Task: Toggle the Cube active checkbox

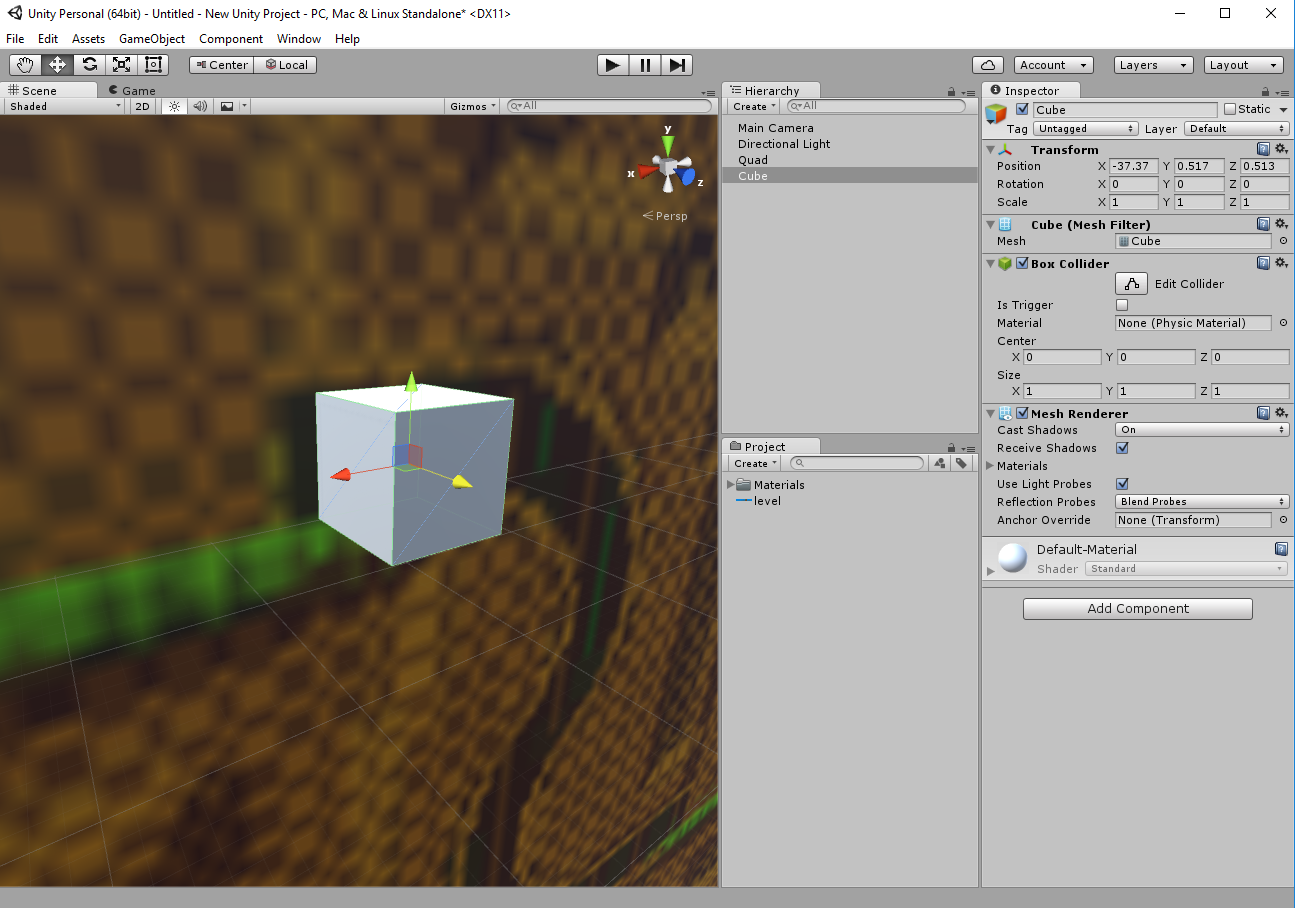Action: coord(1022,109)
